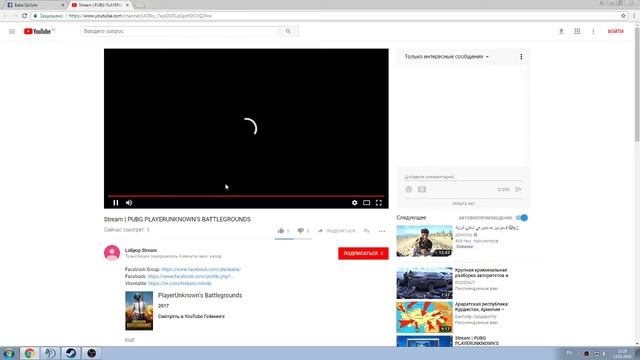Click the red ПОДПИСАТЬСЯ subscribe button
The image size is (640, 360).
pos(363,253)
